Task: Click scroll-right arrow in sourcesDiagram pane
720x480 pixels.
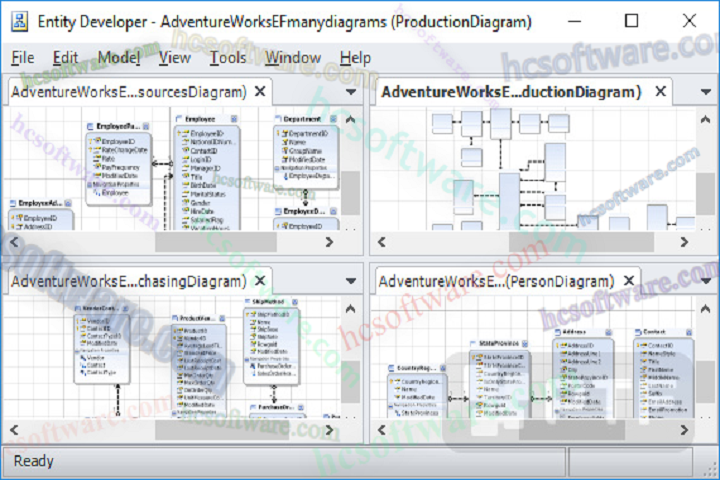Action: [x=329, y=242]
